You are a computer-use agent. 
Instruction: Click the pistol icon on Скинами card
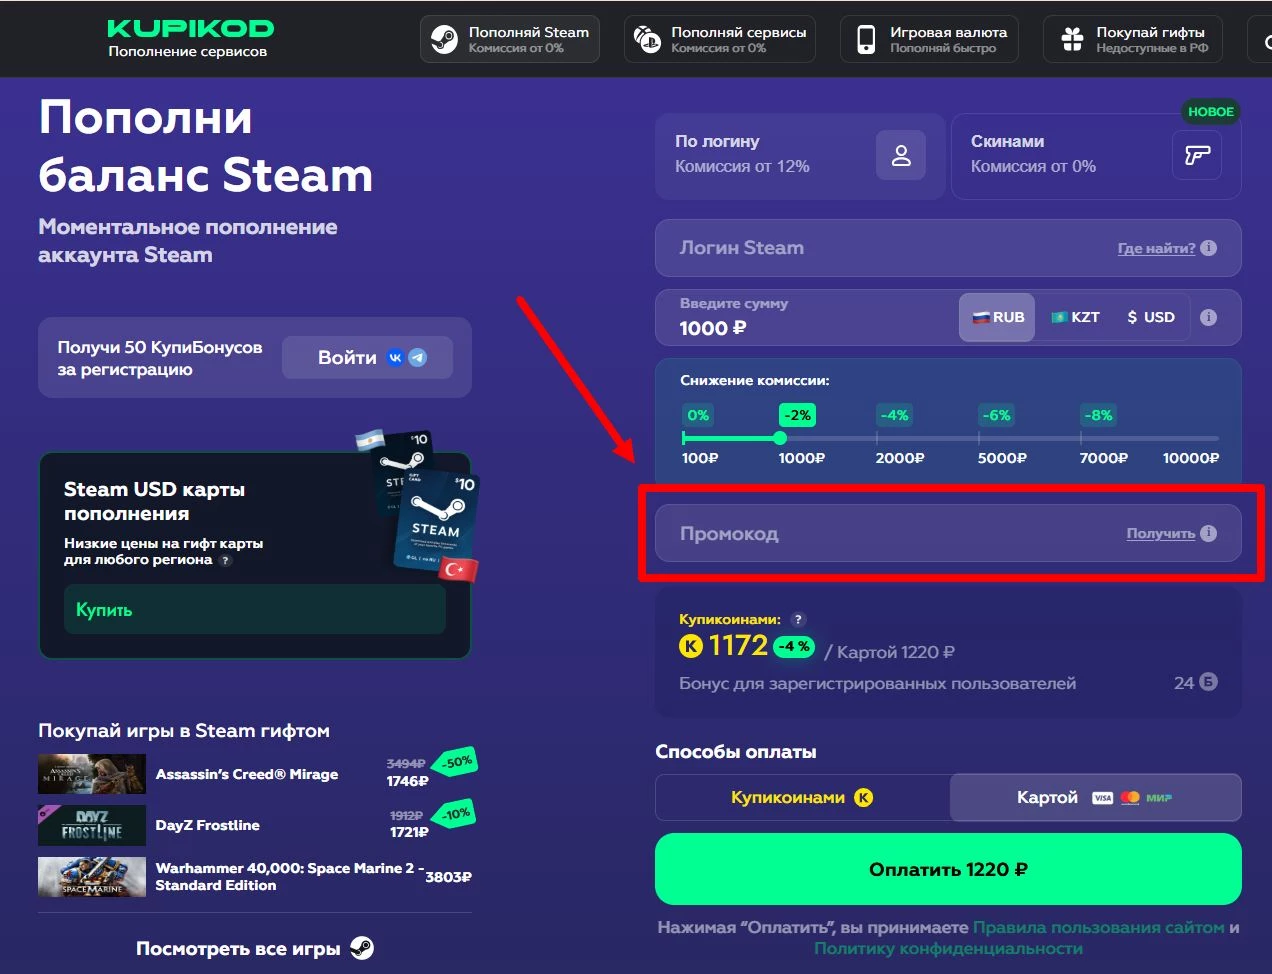(1197, 156)
